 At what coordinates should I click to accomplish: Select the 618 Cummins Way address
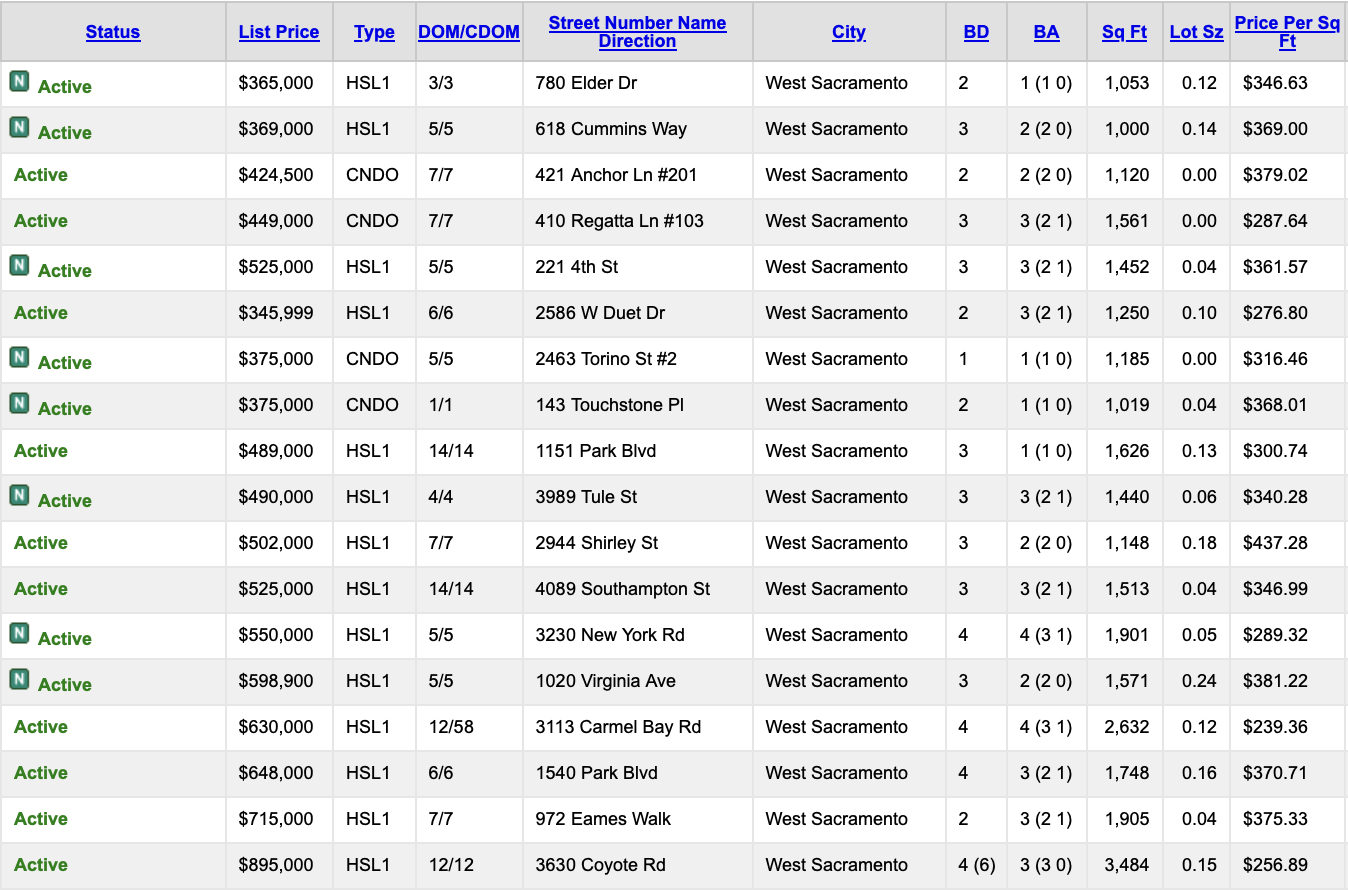point(611,129)
